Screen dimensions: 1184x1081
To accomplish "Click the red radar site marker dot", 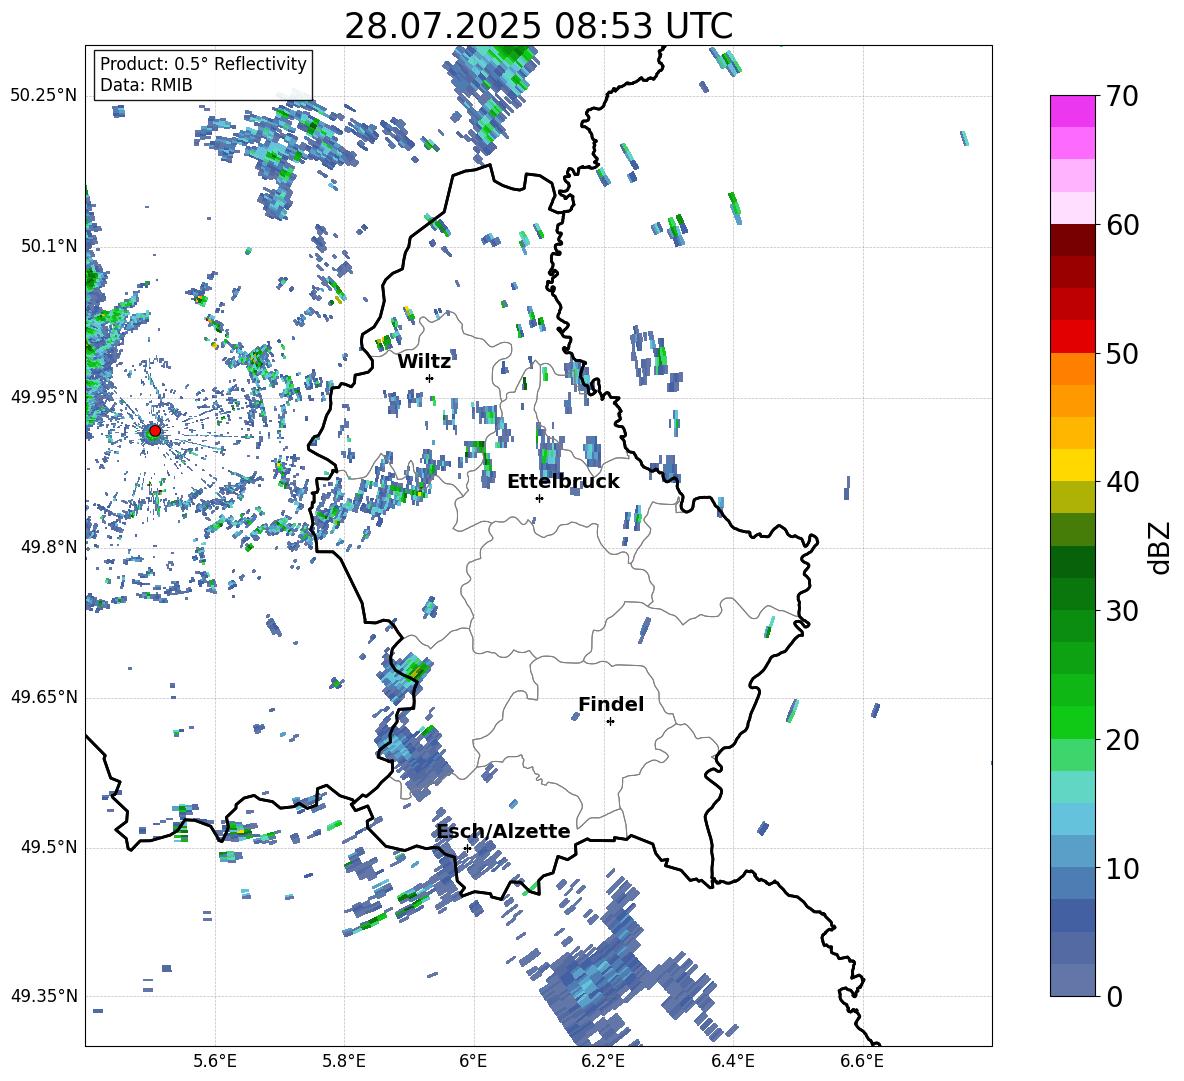I will coord(155,431).
